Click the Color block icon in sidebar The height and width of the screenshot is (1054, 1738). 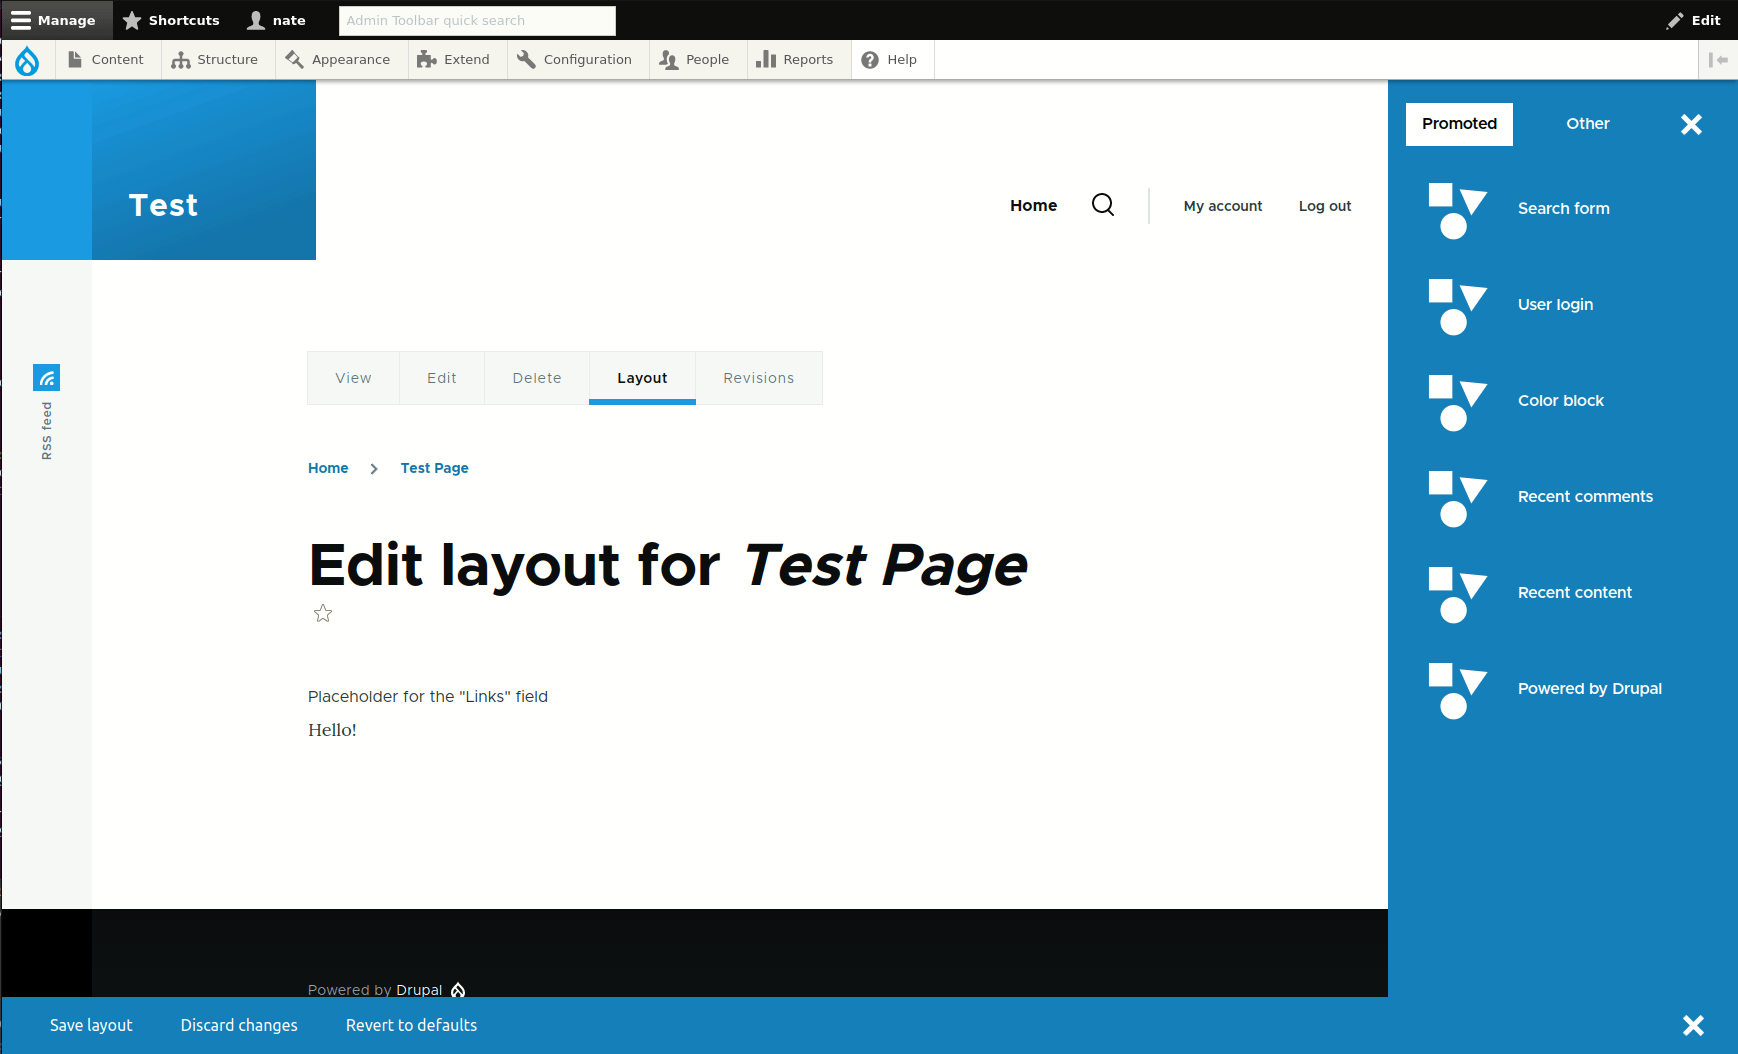coord(1457,401)
